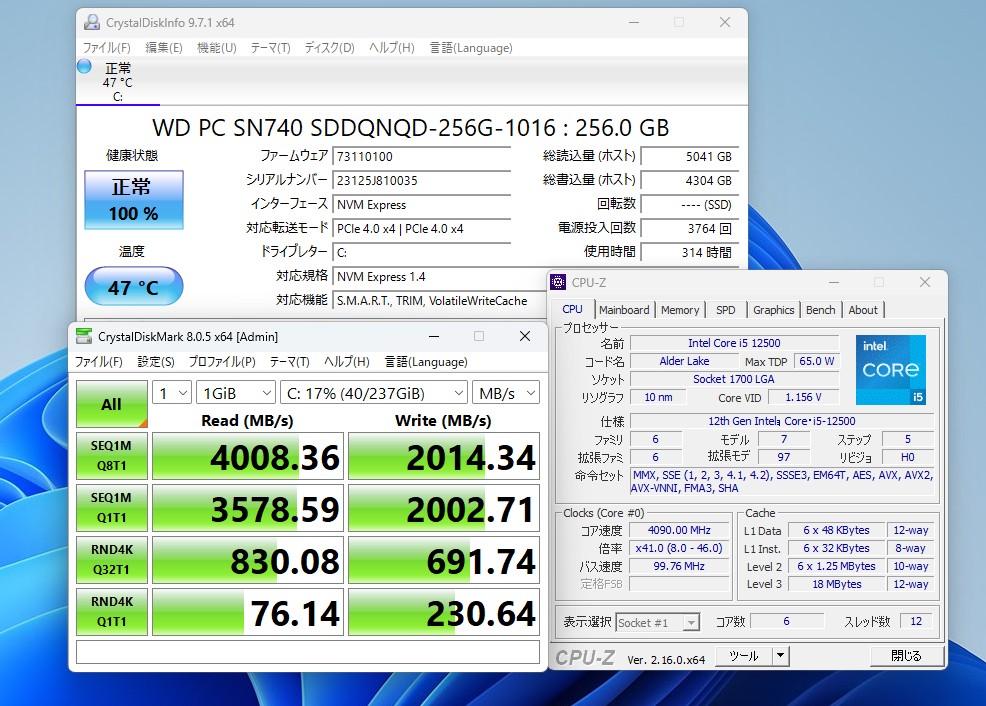The image size is (986, 706).
Task: Click the power-on hours value 314 時間
Action: (689, 252)
